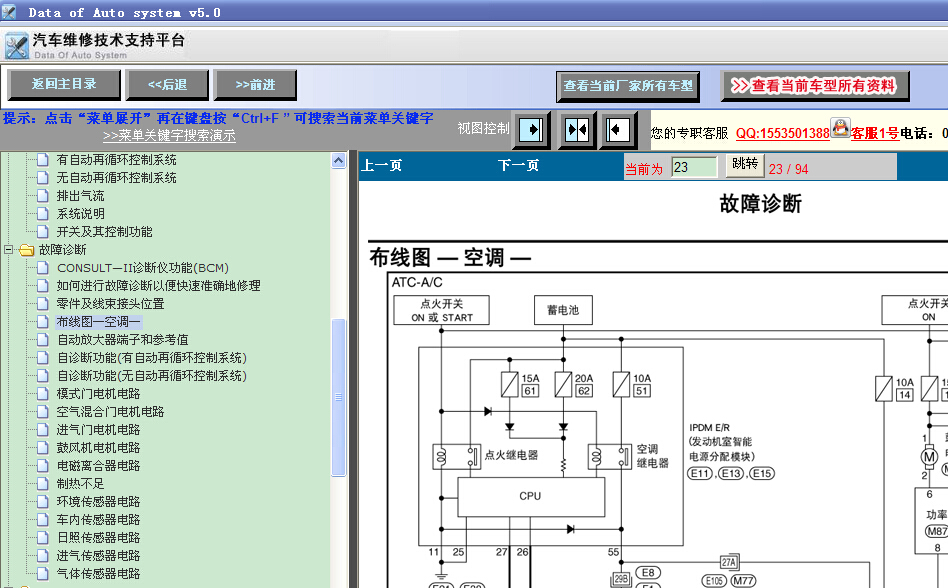Click the app logo beside 汽车维修技术支持平台
948x588 pixels.
pyautogui.click(x=17, y=46)
